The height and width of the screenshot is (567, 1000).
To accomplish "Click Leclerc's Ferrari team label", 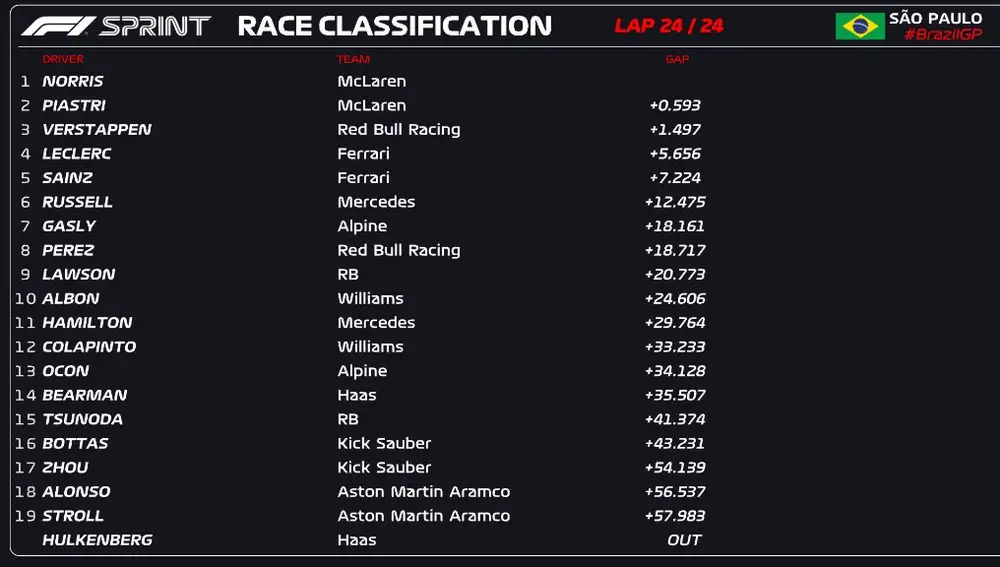I will pyautogui.click(x=363, y=153).
